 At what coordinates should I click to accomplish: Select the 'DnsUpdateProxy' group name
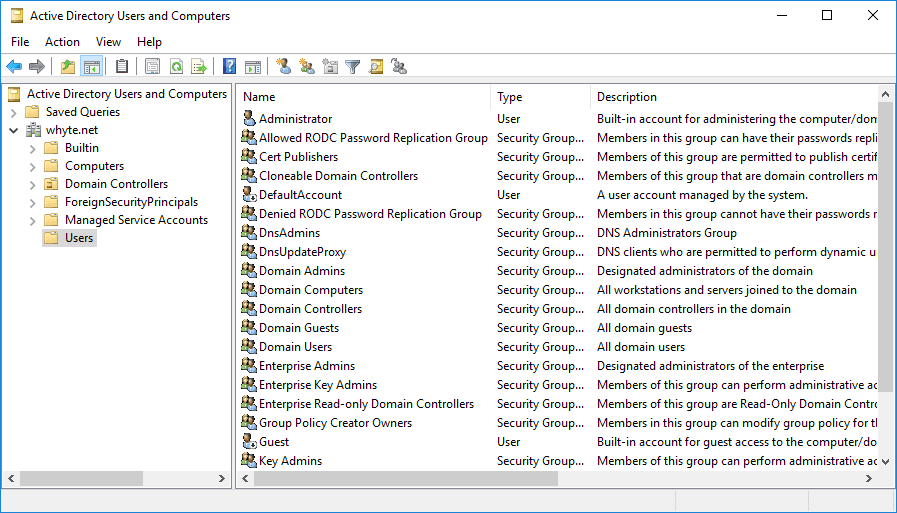click(x=302, y=252)
